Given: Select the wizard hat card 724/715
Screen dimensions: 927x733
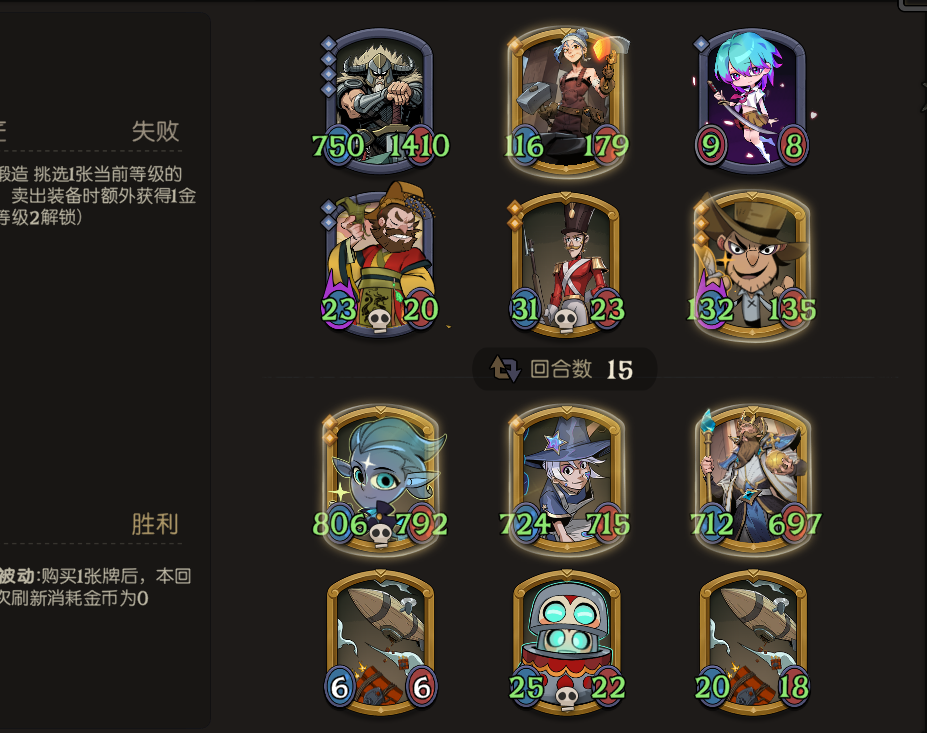Looking at the screenshot, I should pyautogui.click(x=566, y=479).
